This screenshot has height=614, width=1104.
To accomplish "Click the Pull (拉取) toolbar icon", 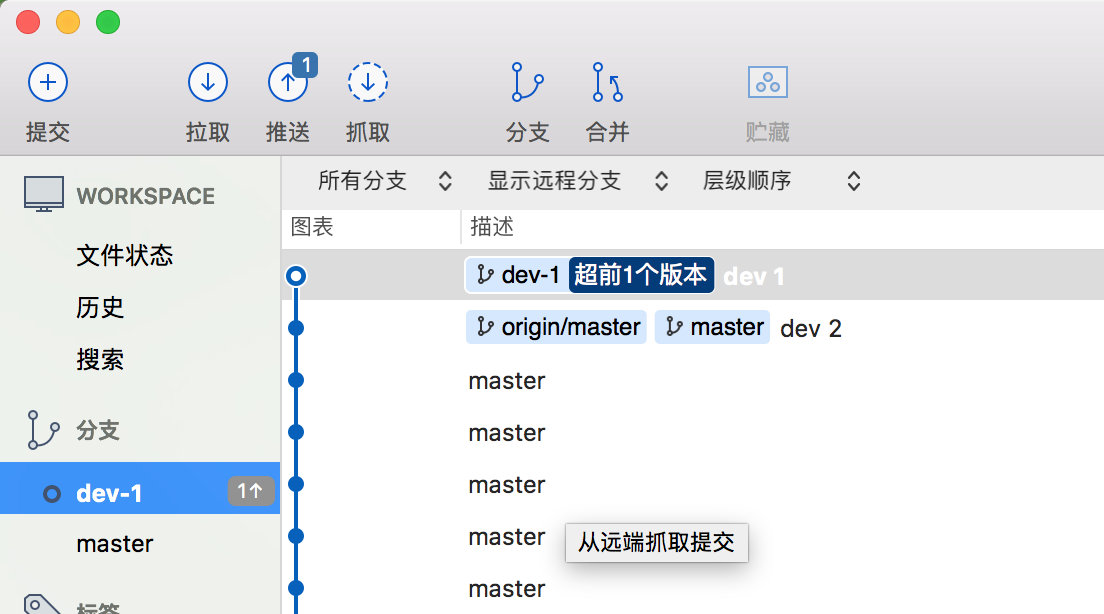I will (208, 83).
